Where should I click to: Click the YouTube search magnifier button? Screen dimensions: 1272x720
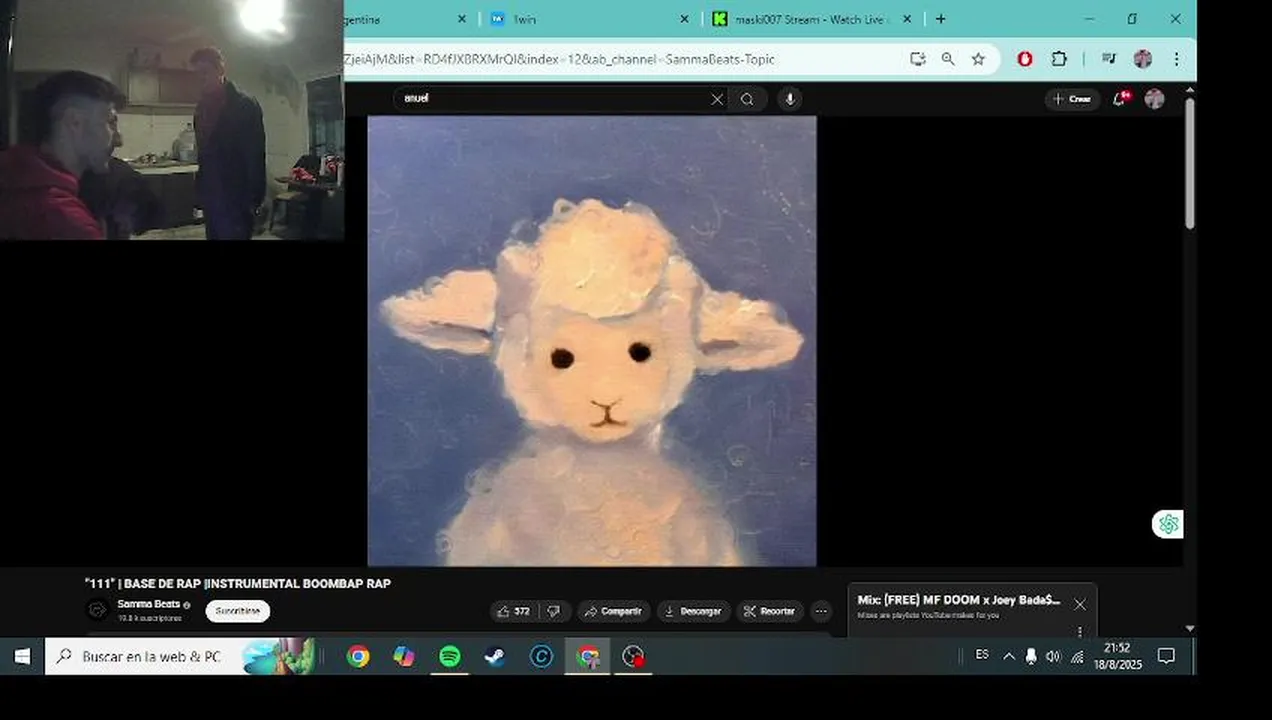[747, 99]
